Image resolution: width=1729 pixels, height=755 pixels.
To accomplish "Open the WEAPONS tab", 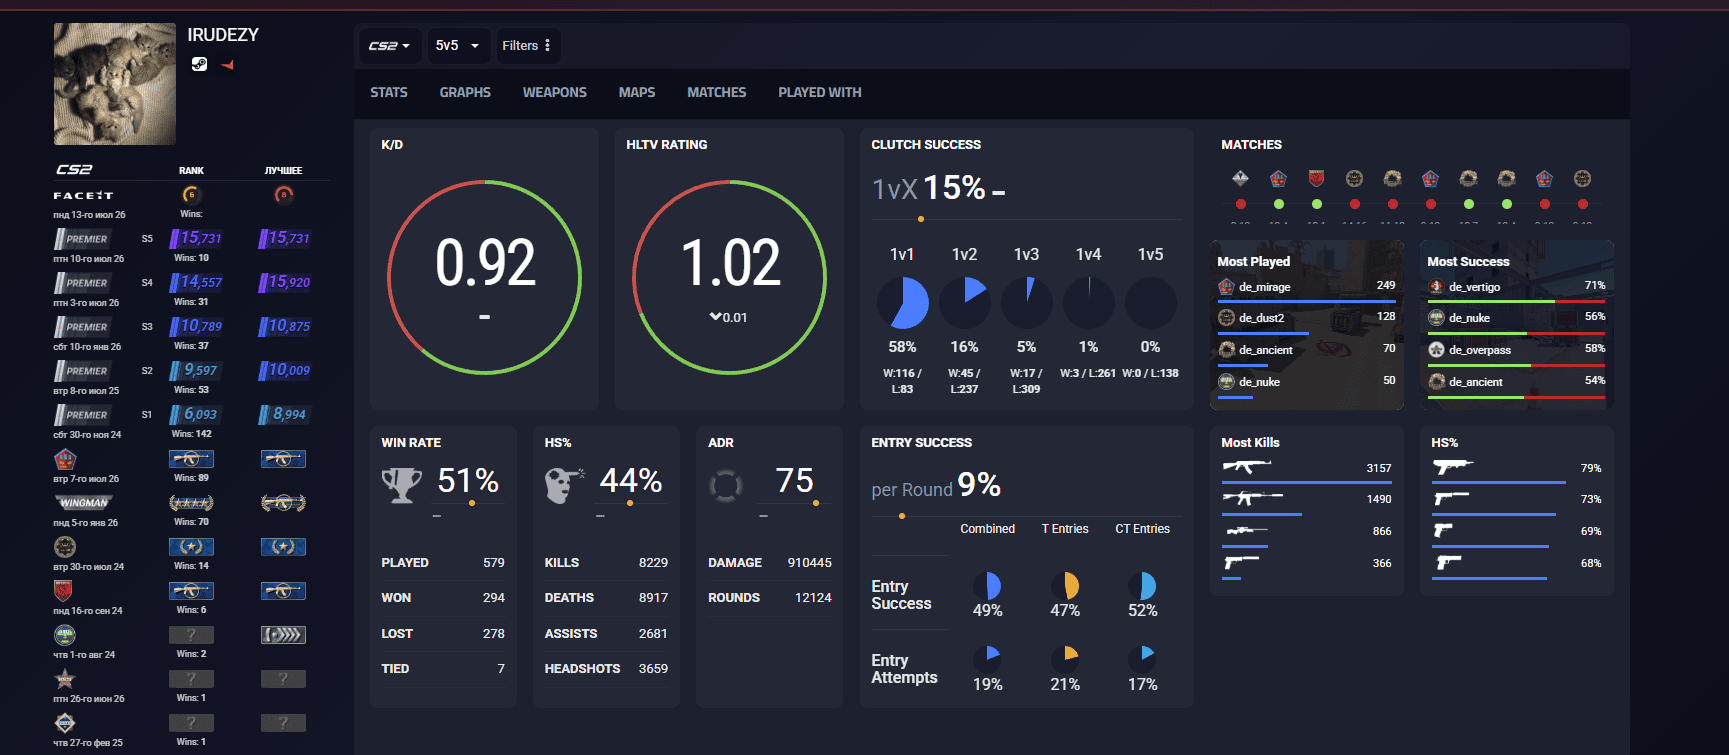I will [x=555, y=92].
